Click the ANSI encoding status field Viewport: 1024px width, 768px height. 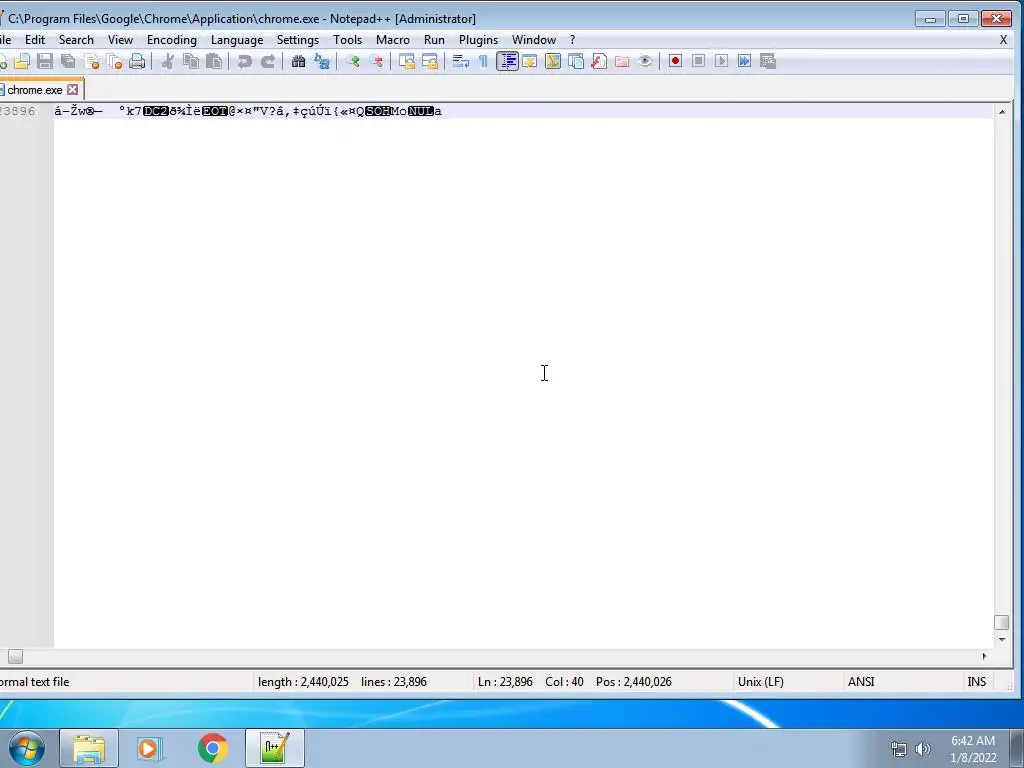861,682
